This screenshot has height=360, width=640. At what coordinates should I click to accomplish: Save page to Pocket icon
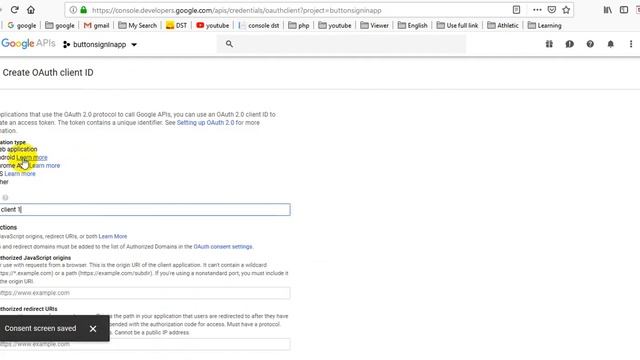click(551, 10)
